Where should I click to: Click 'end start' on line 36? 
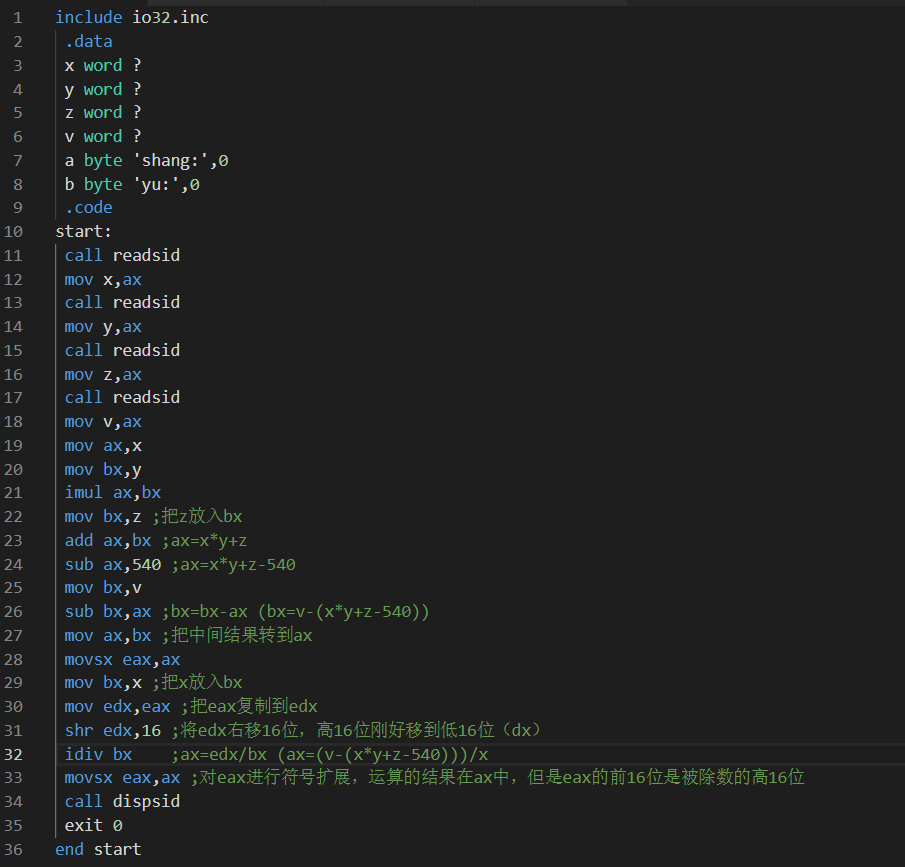point(98,850)
